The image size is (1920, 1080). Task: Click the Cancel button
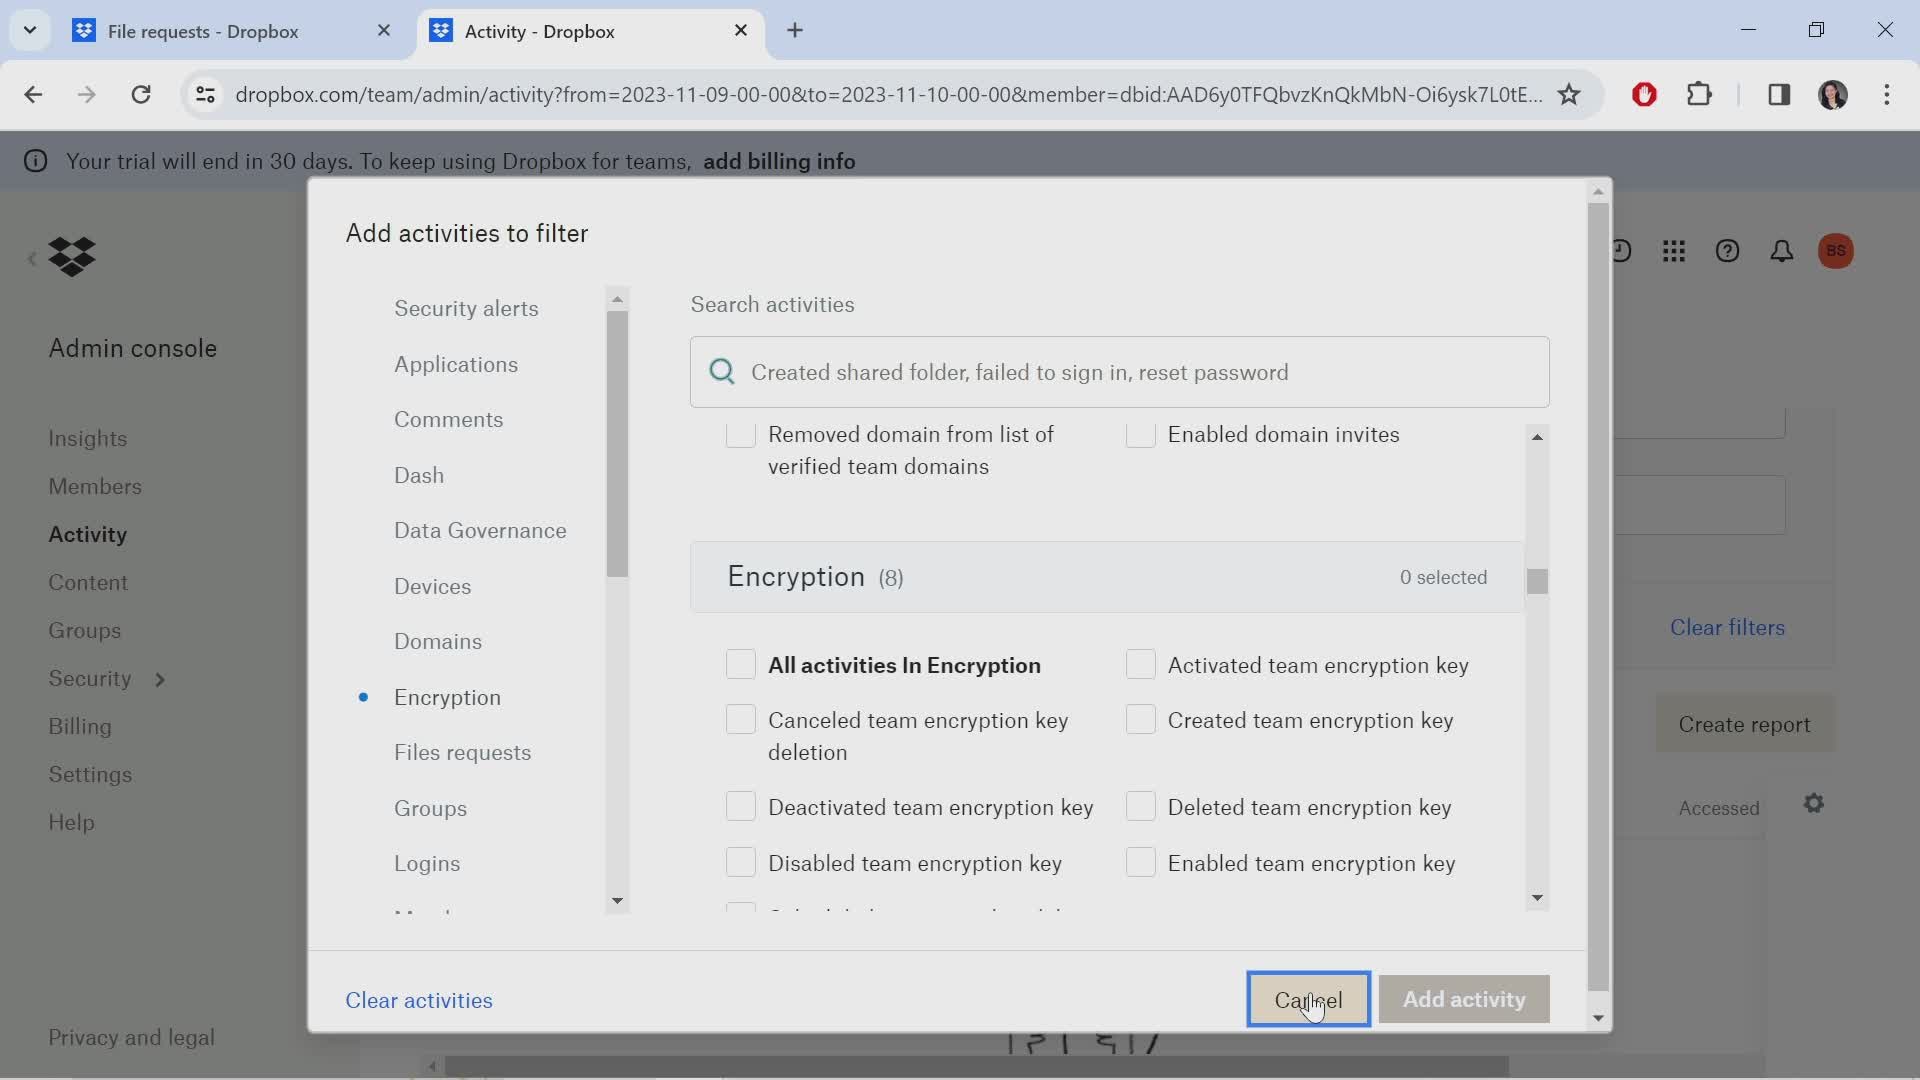(x=1308, y=998)
